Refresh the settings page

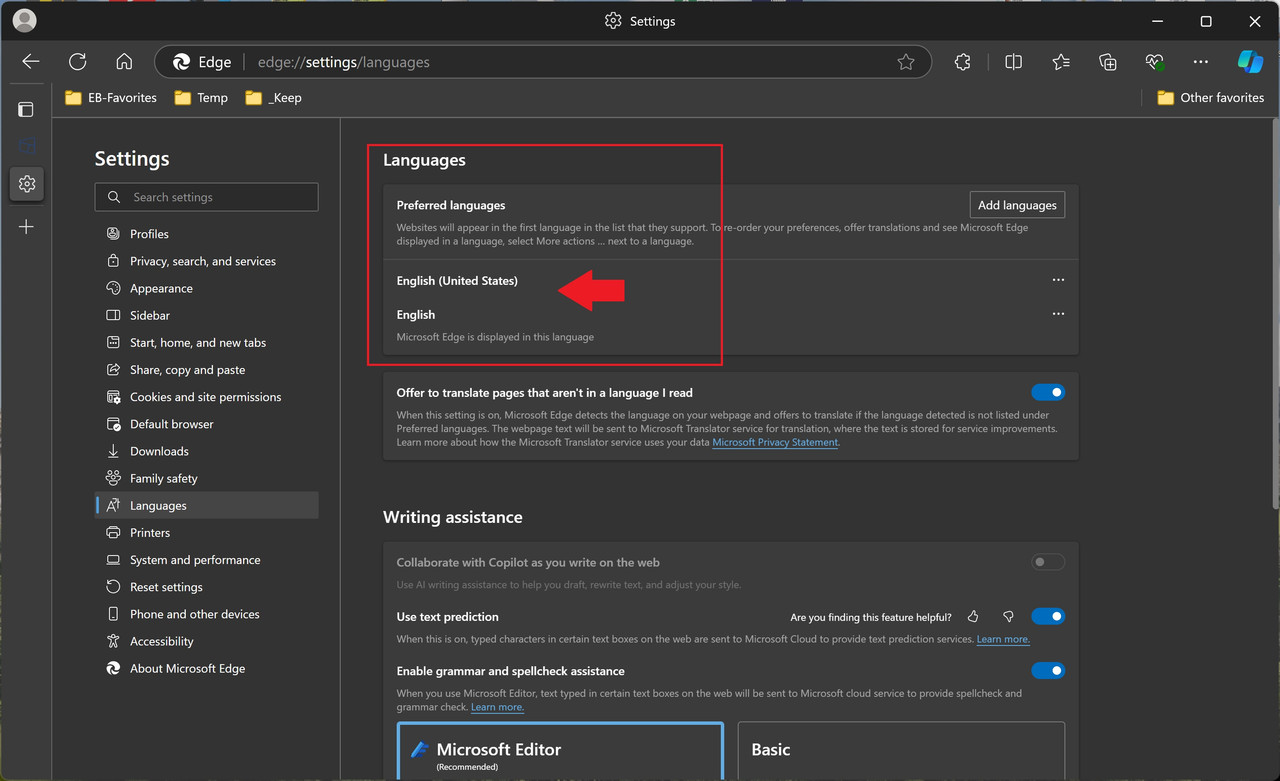click(78, 62)
